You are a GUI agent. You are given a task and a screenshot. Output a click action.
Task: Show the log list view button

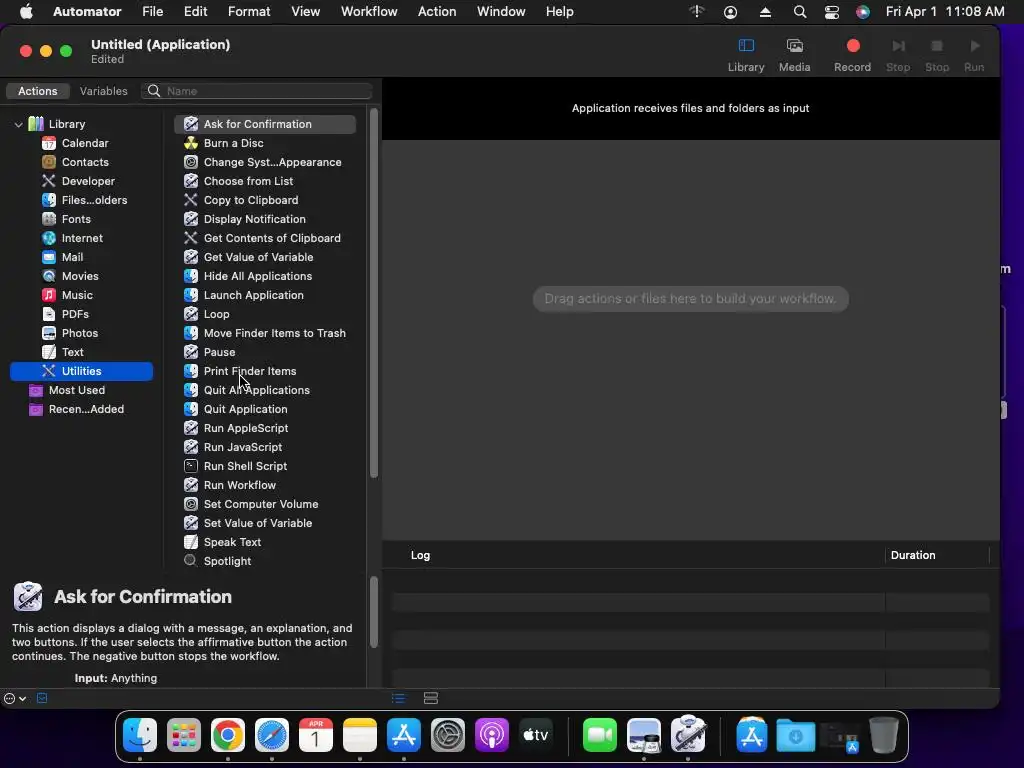click(398, 698)
